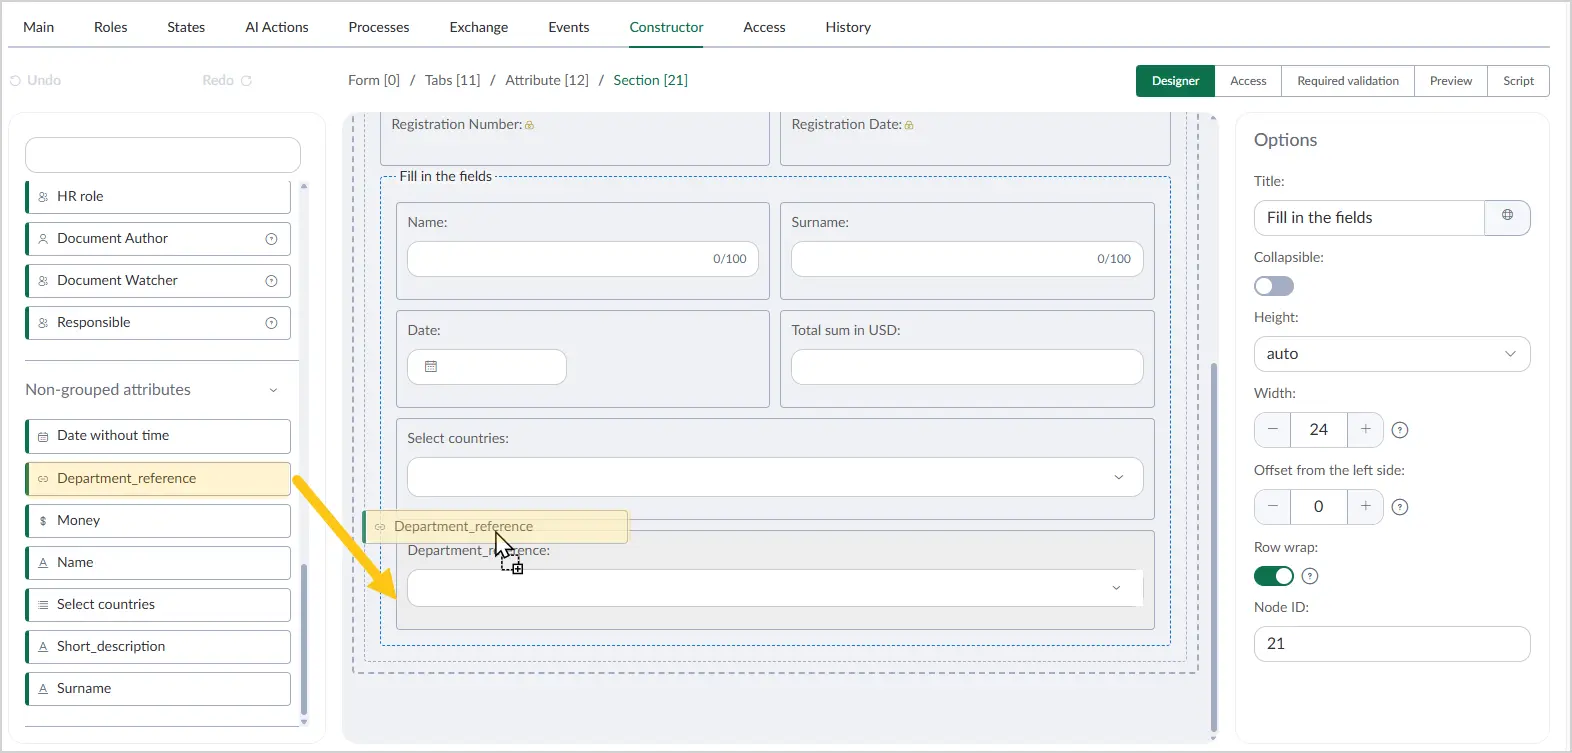Click the help icon next to Width stepper
Viewport: 1572px width, 753px height.
pos(1400,430)
